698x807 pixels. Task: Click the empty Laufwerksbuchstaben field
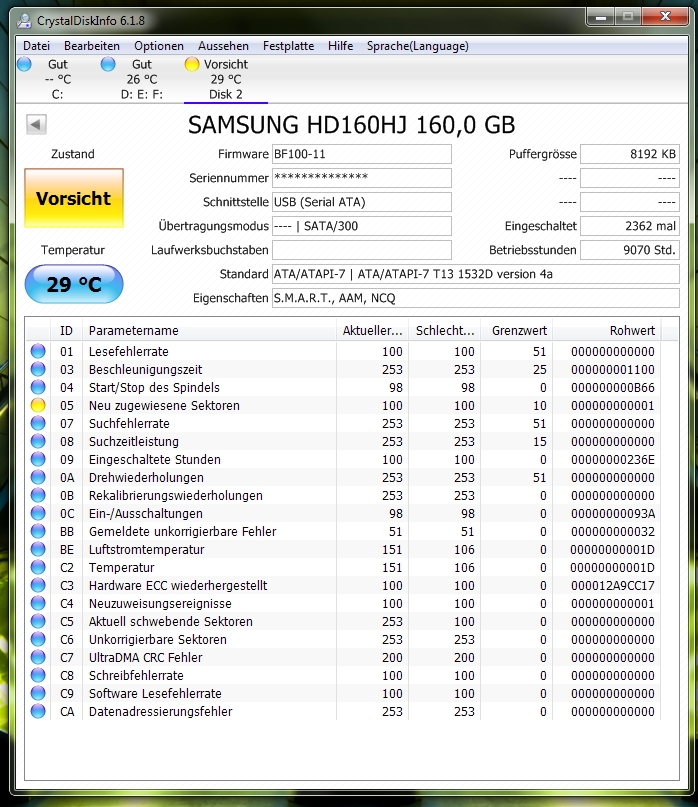click(361, 250)
